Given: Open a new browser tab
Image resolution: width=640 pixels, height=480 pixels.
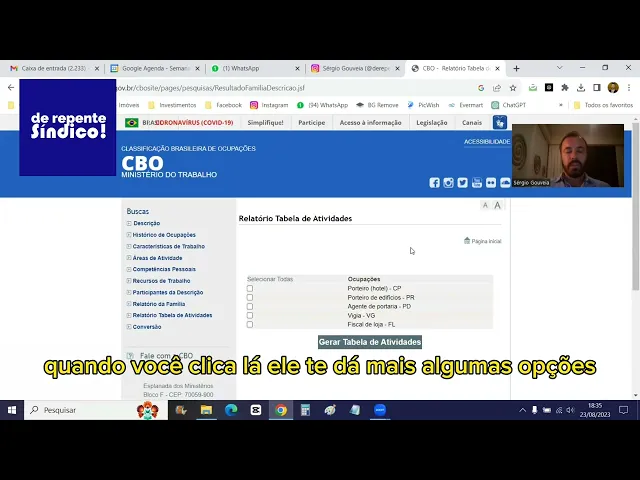Looking at the screenshot, I should (x=516, y=69).
